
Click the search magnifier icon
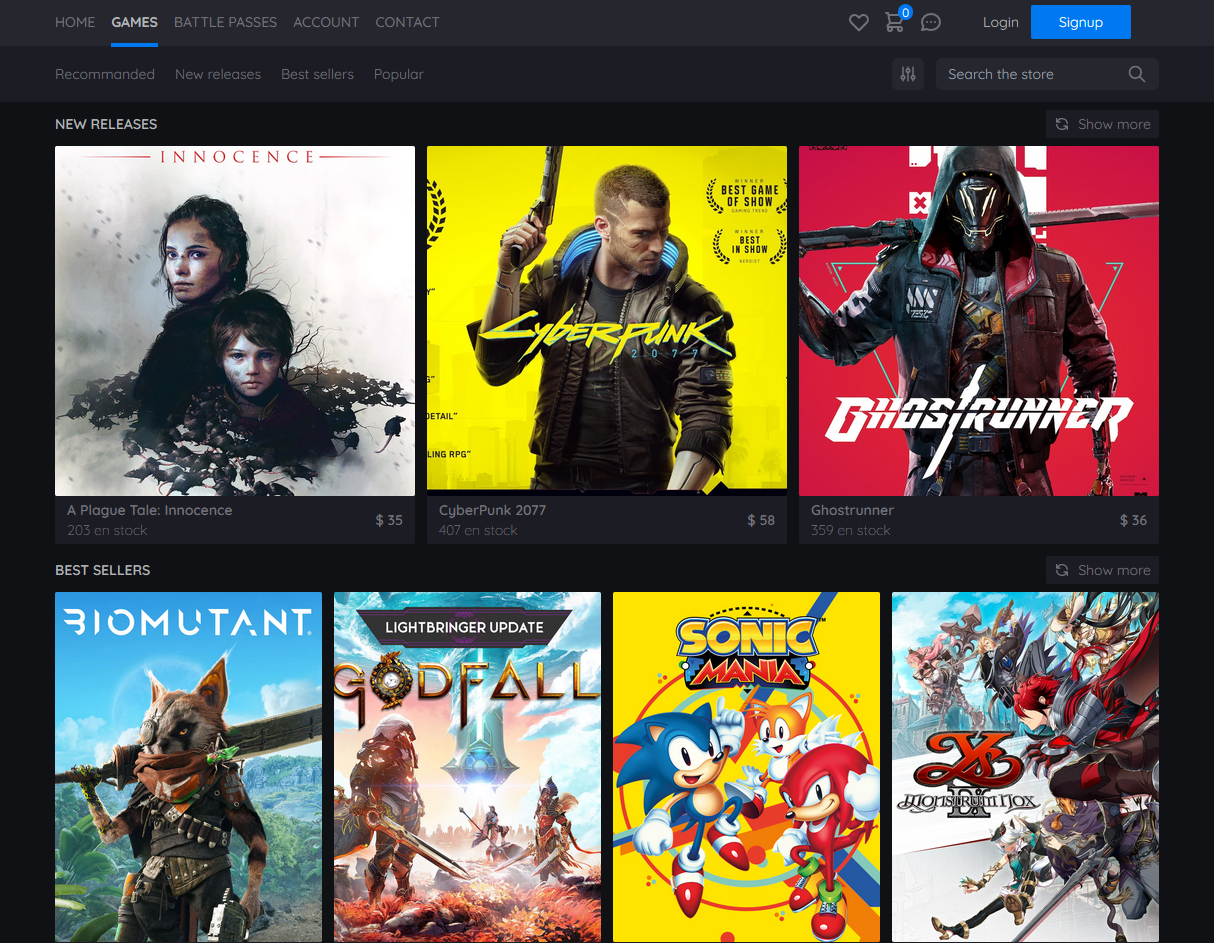(1137, 74)
